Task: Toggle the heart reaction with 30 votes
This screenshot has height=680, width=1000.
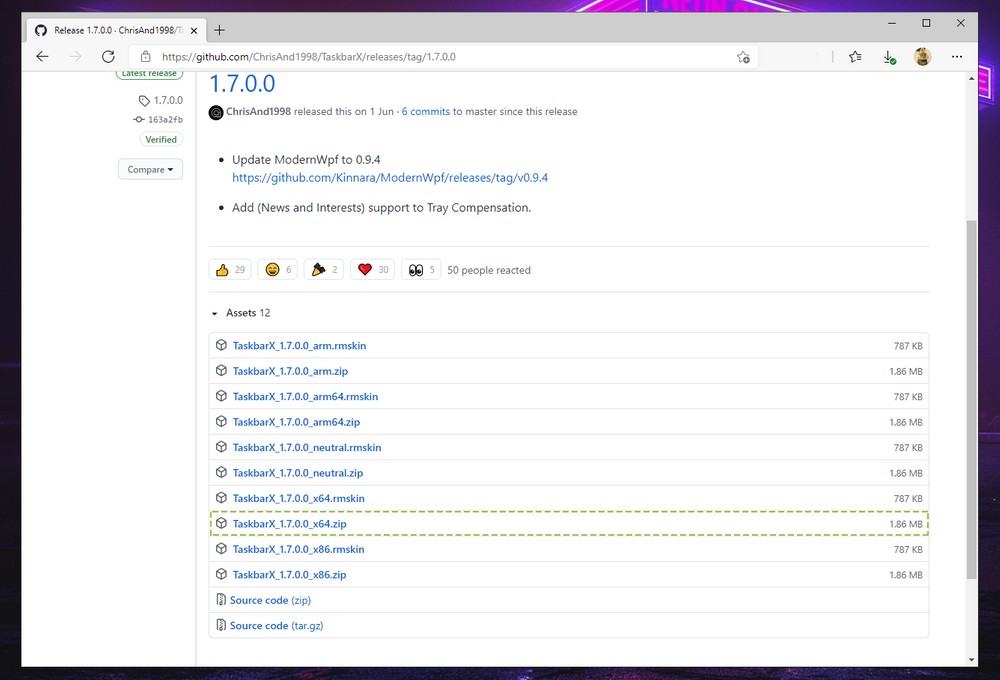Action: click(372, 270)
